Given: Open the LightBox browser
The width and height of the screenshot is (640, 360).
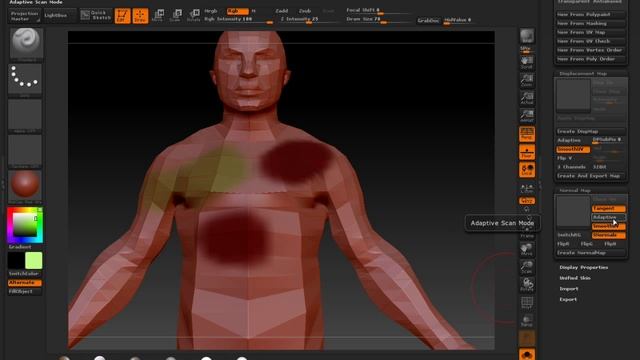Looking at the screenshot, I should [59, 16].
